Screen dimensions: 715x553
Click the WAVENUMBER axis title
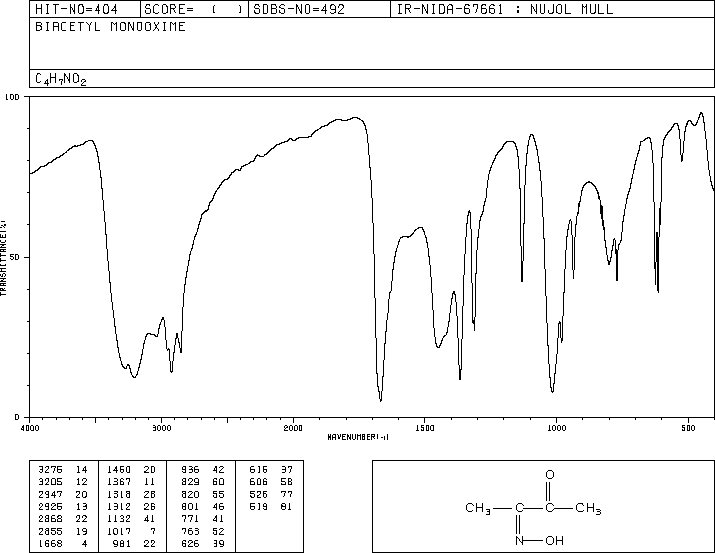358,437
